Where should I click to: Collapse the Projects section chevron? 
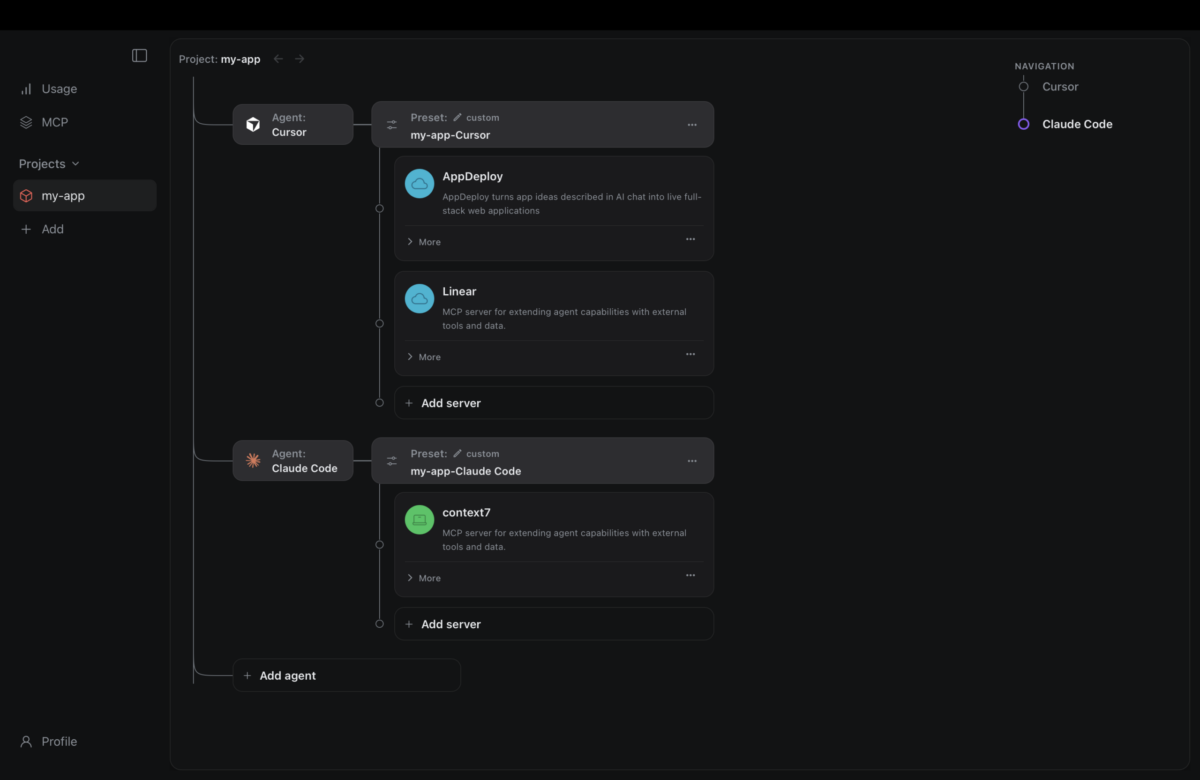[76, 164]
